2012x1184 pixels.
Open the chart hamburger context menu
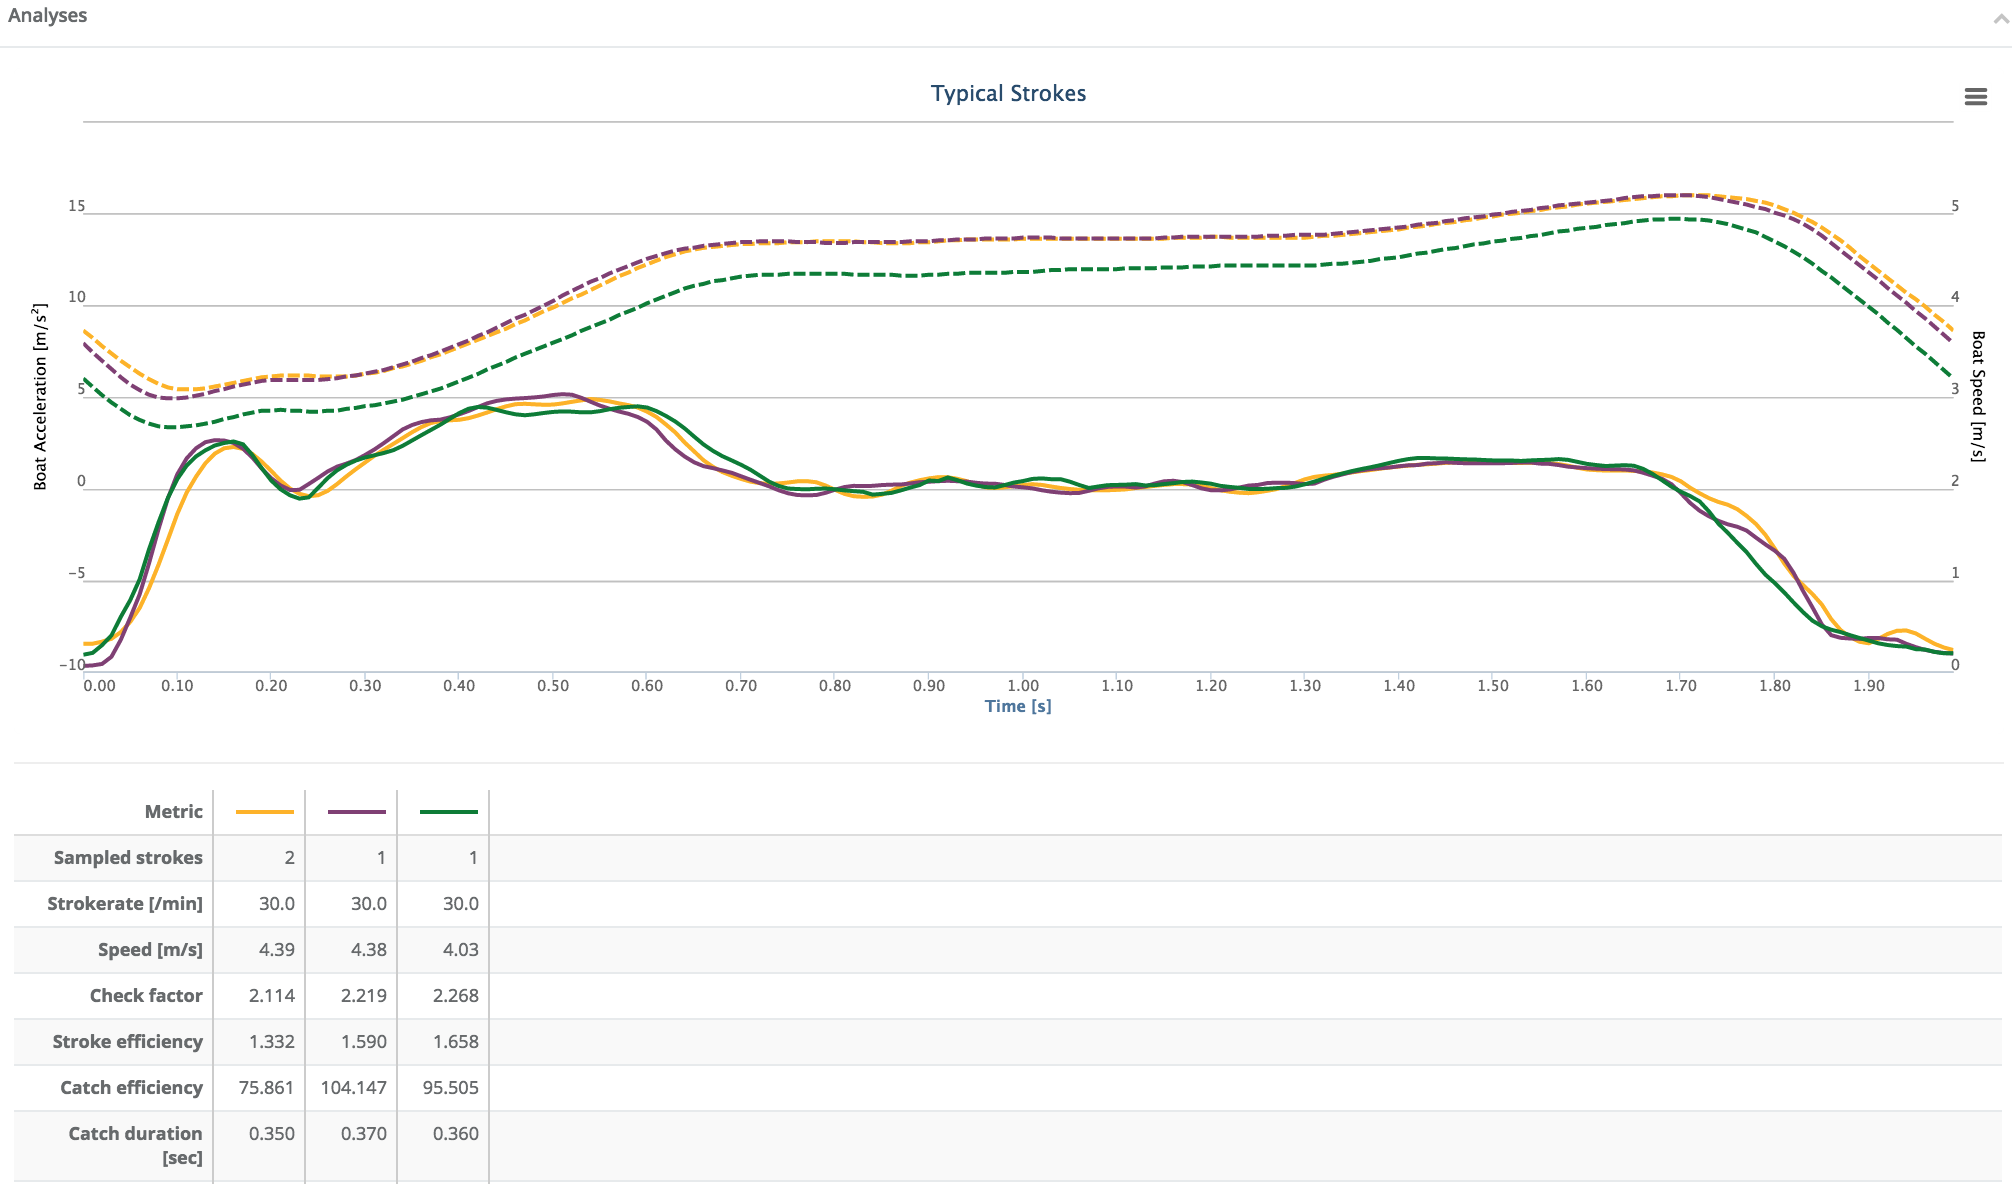pyautogui.click(x=1975, y=97)
